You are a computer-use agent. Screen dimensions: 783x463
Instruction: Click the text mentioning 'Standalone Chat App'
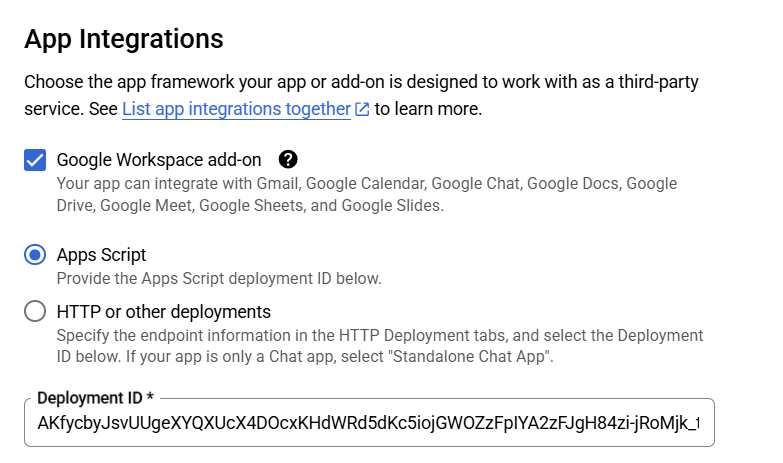click(380, 346)
